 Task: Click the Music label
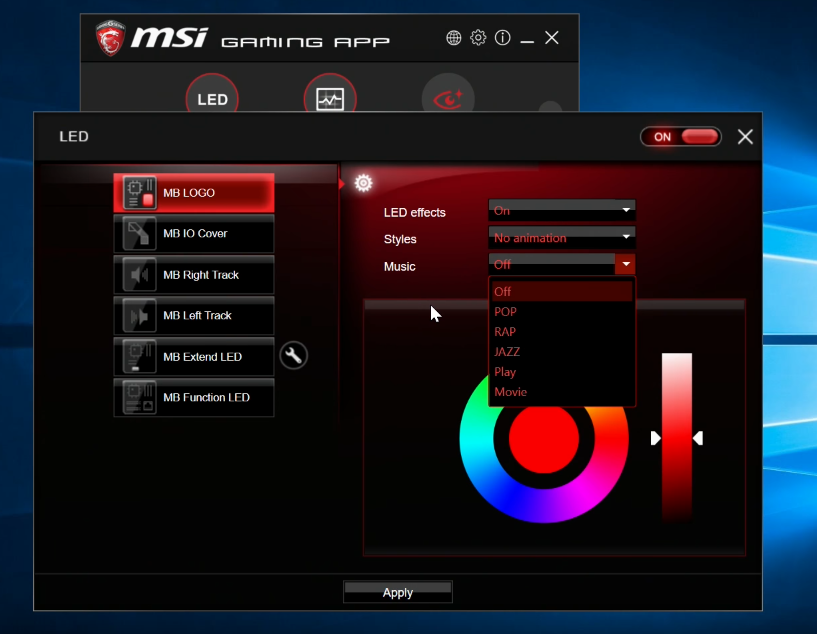(x=400, y=266)
